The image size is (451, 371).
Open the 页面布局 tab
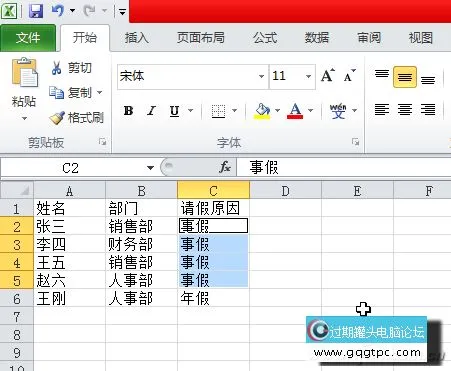tap(200, 38)
